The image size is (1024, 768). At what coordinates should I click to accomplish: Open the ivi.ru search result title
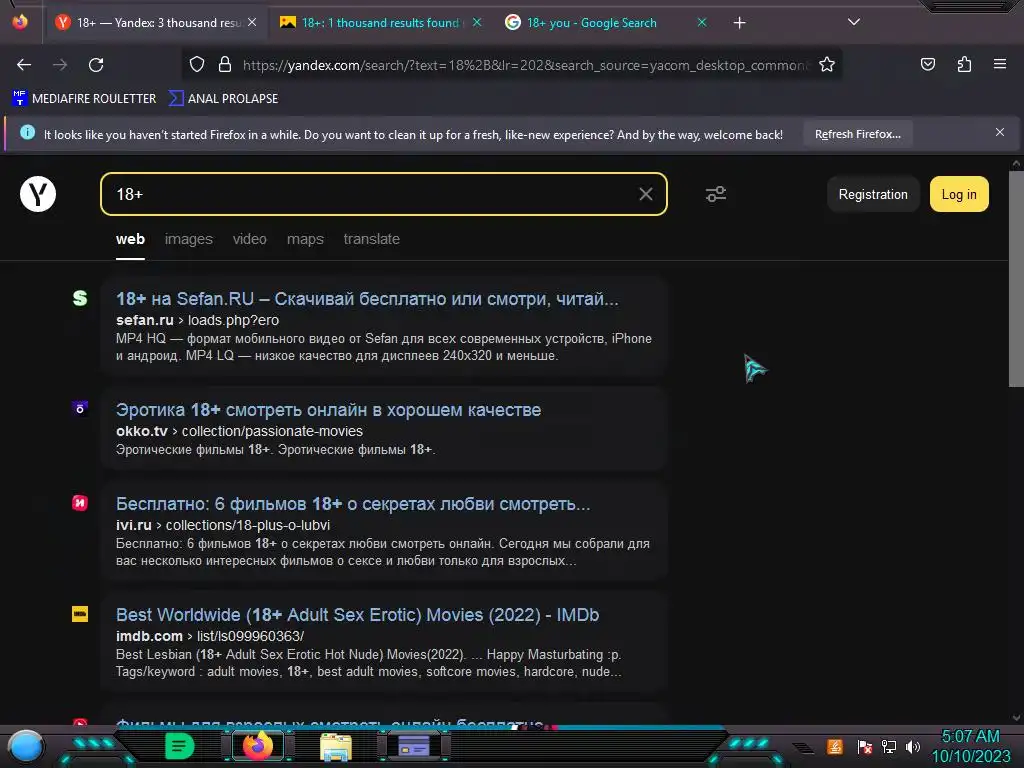tap(353, 504)
